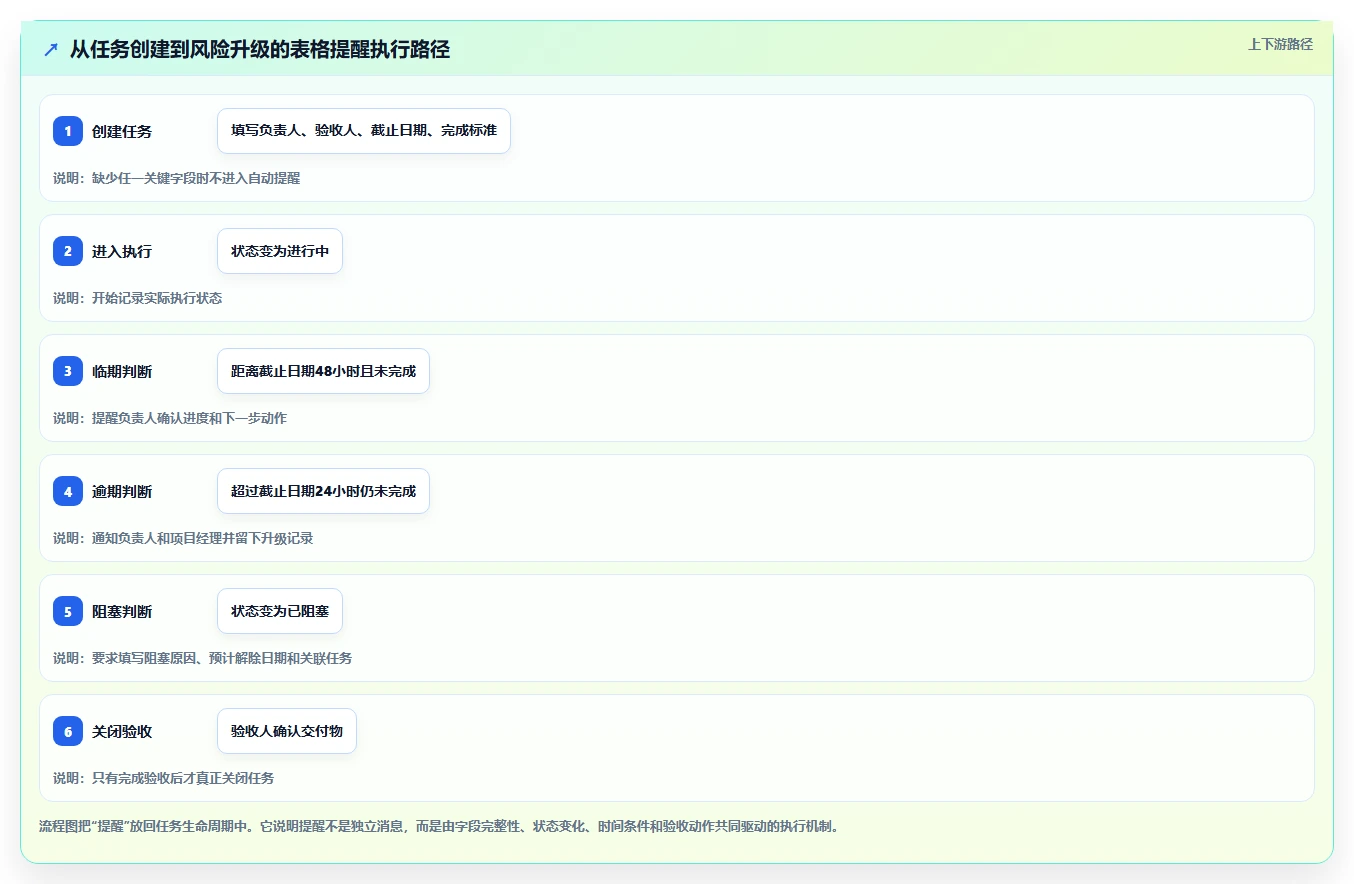Click the 逾期判断 step name
This screenshot has height=884, width=1354.
pos(122,491)
